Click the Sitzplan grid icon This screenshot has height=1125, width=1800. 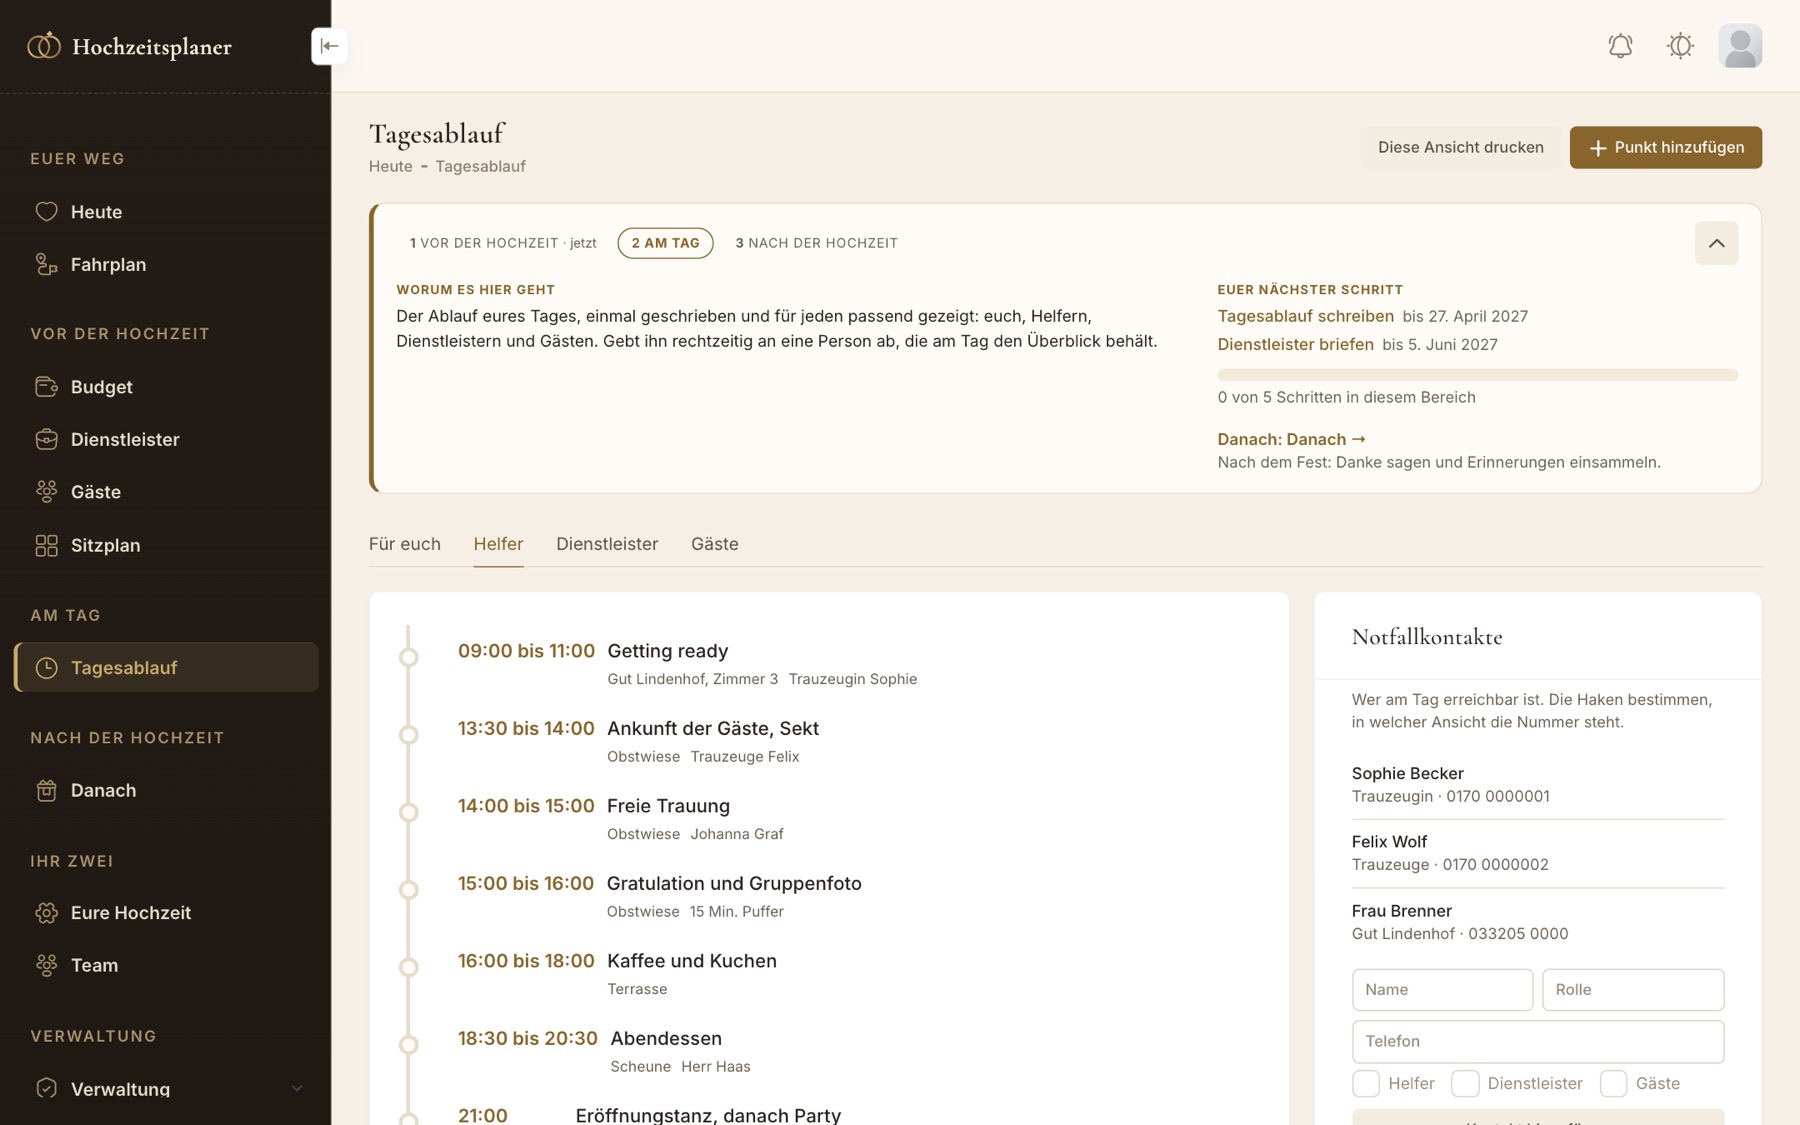click(46, 545)
